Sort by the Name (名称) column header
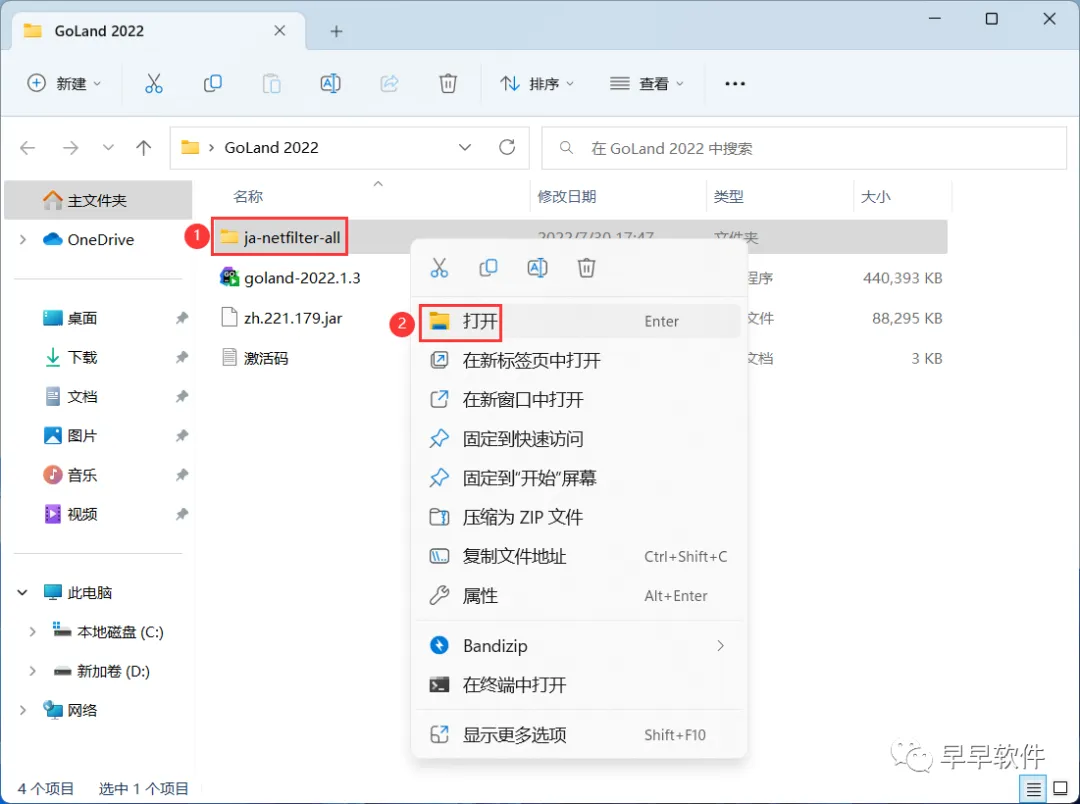The height and width of the screenshot is (804, 1080). click(248, 196)
